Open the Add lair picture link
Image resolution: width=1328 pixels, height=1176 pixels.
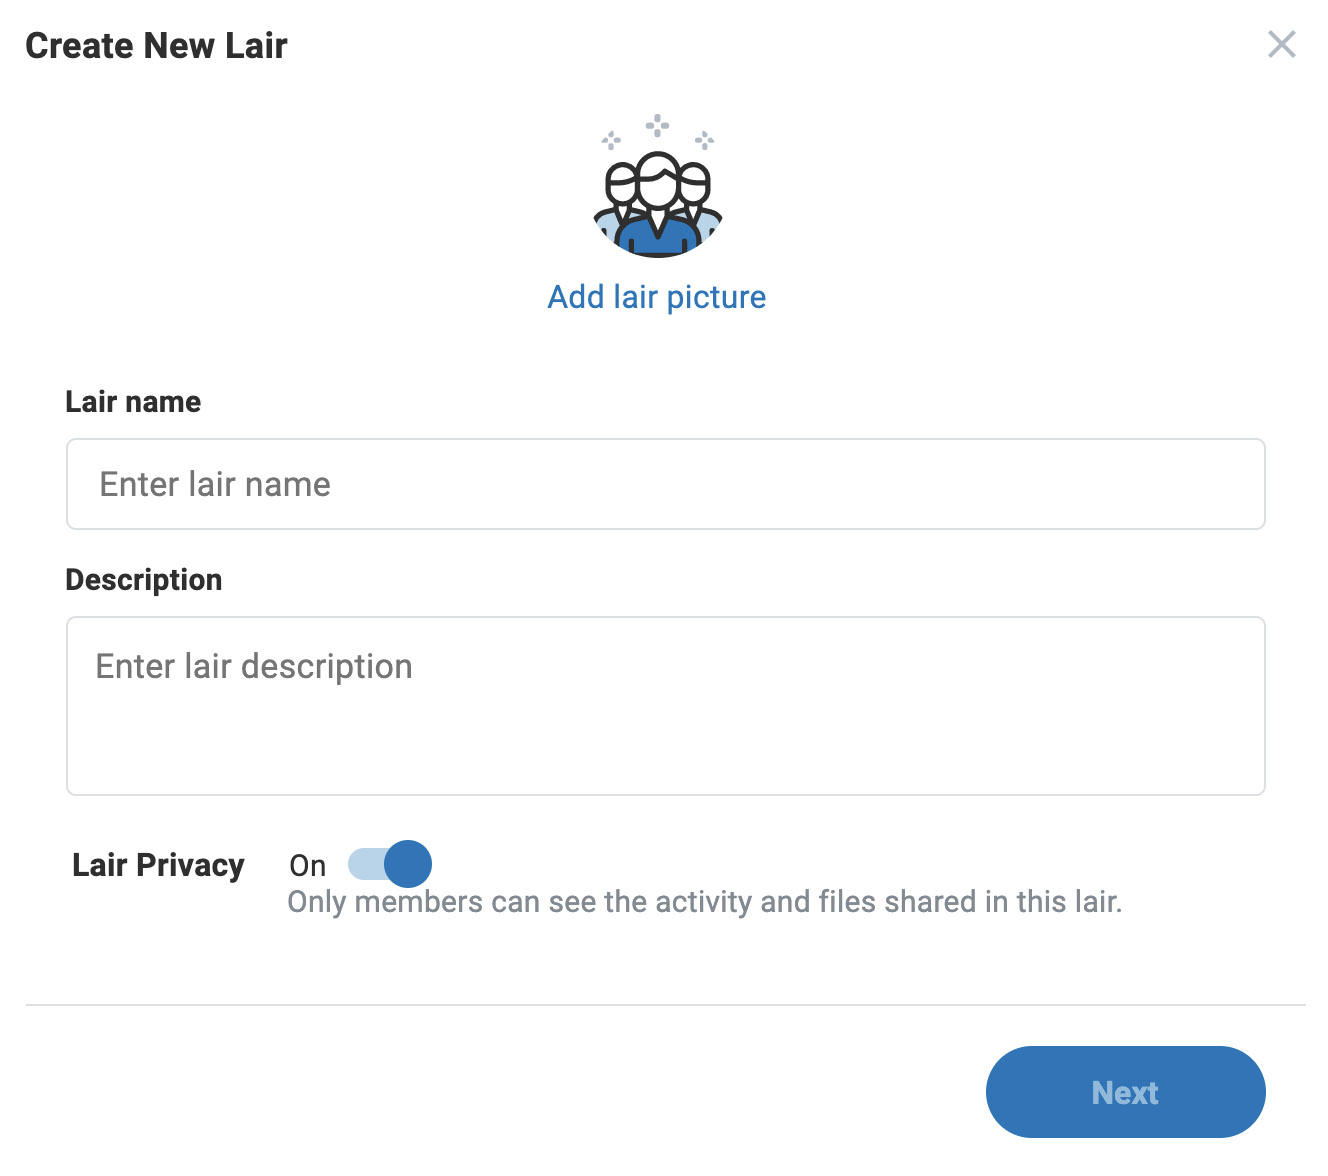pyautogui.click(x=657, y=297)
